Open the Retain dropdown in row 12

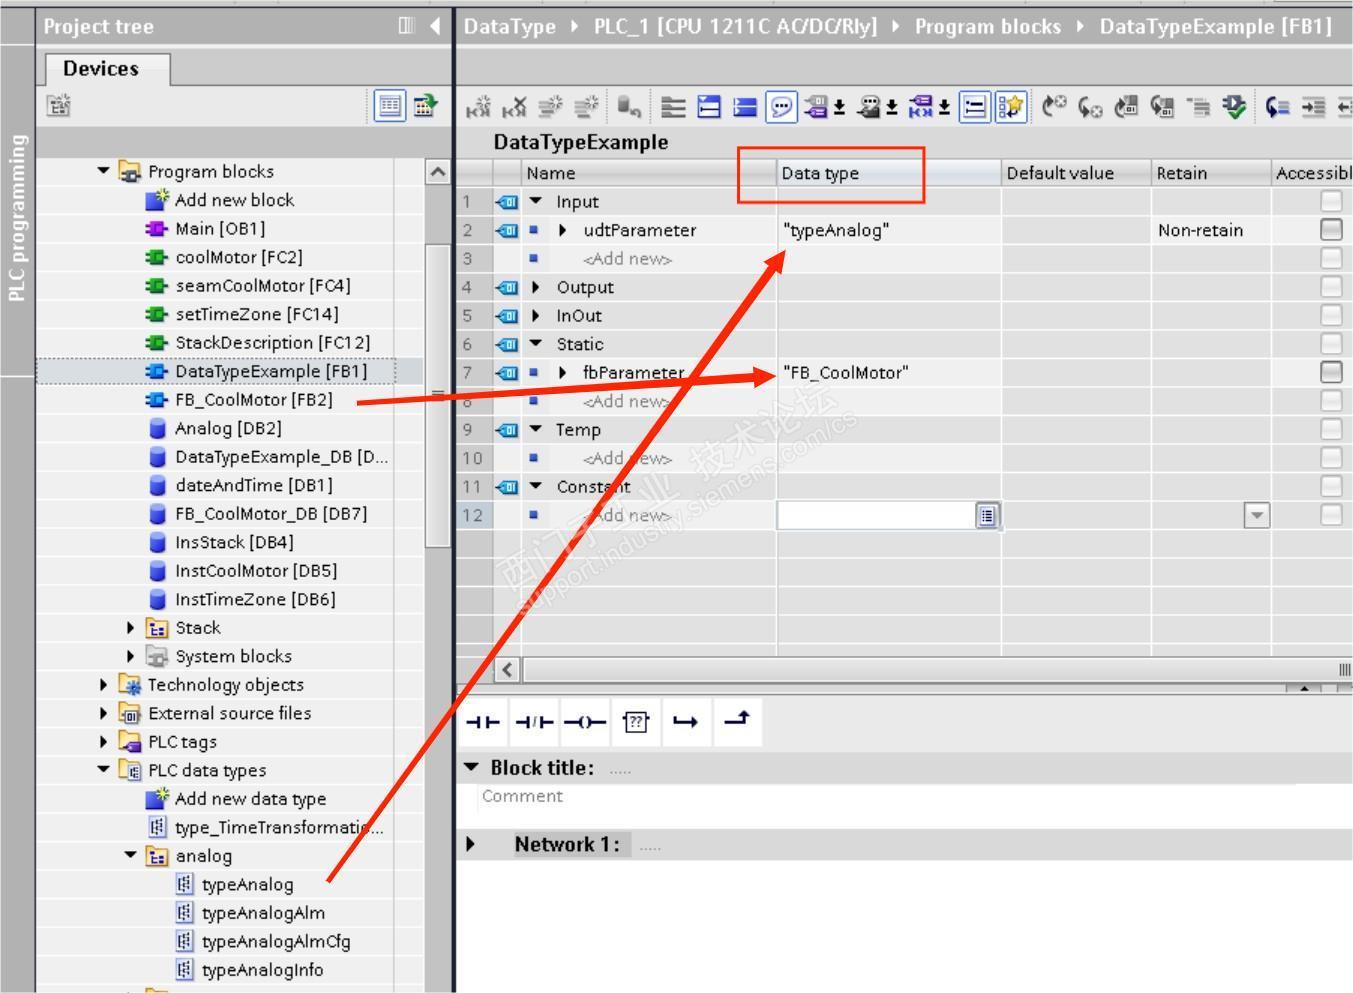coord(1257,516)
